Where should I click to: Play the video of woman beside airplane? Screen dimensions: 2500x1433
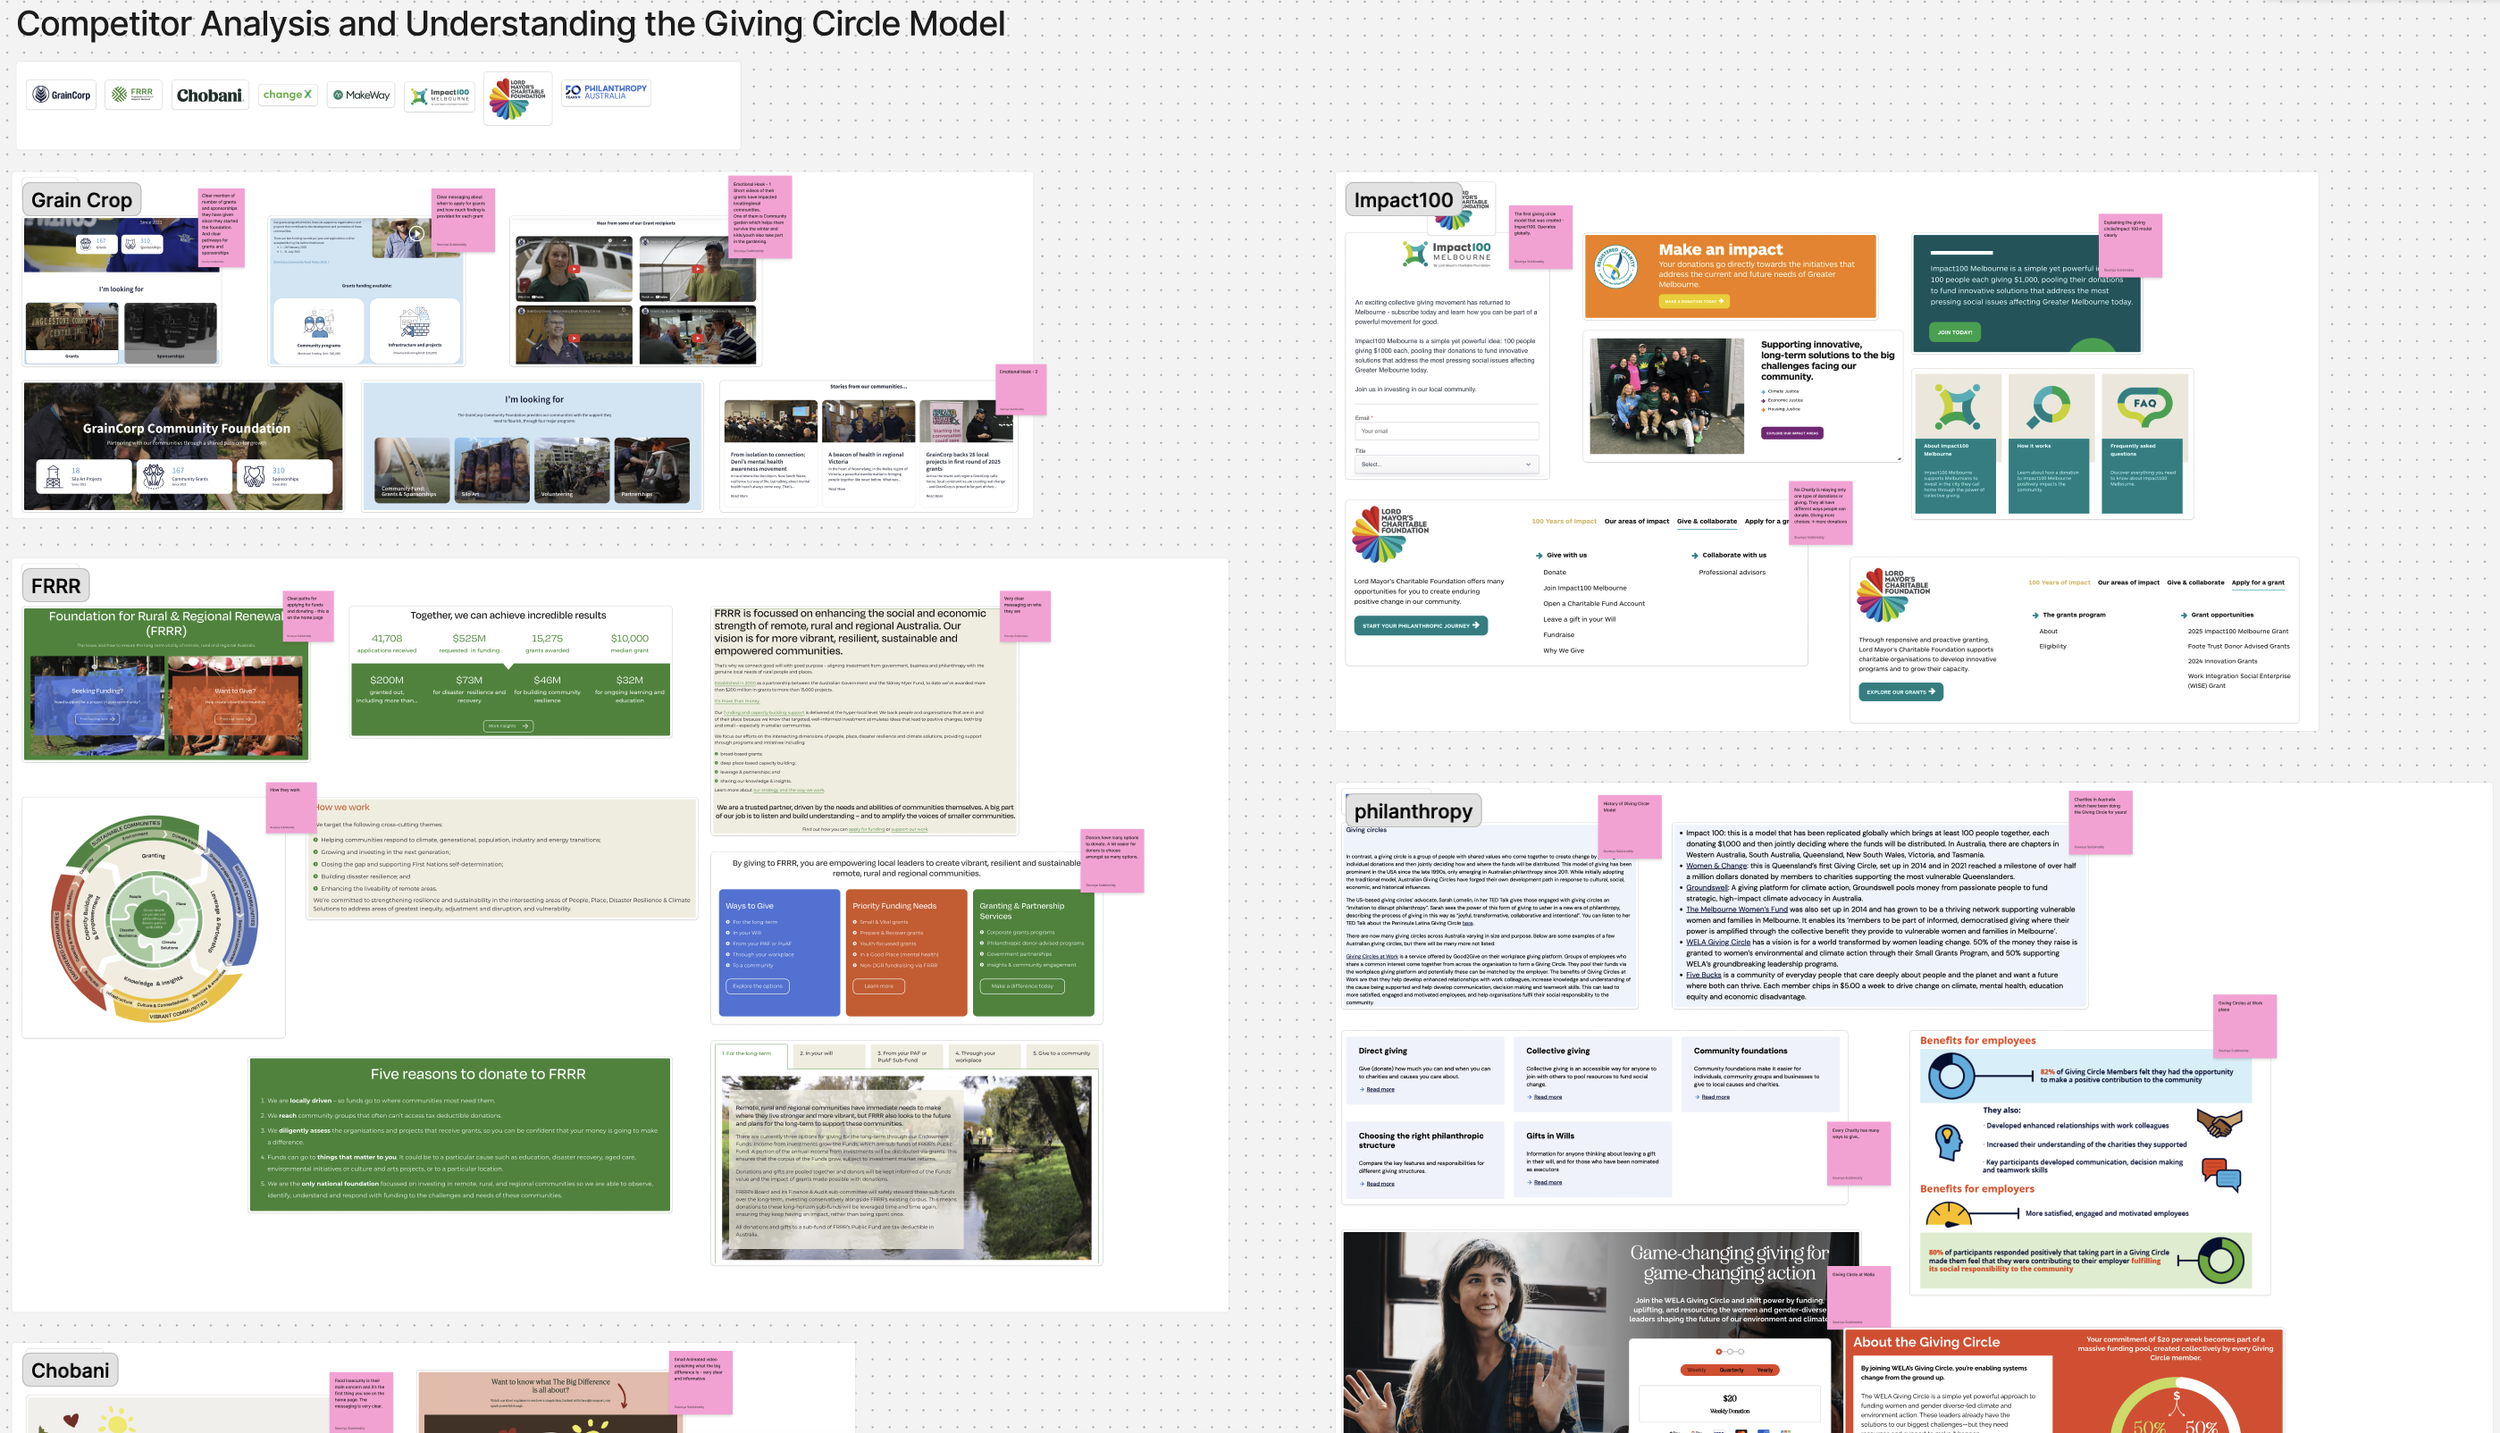tap(574, 269)
